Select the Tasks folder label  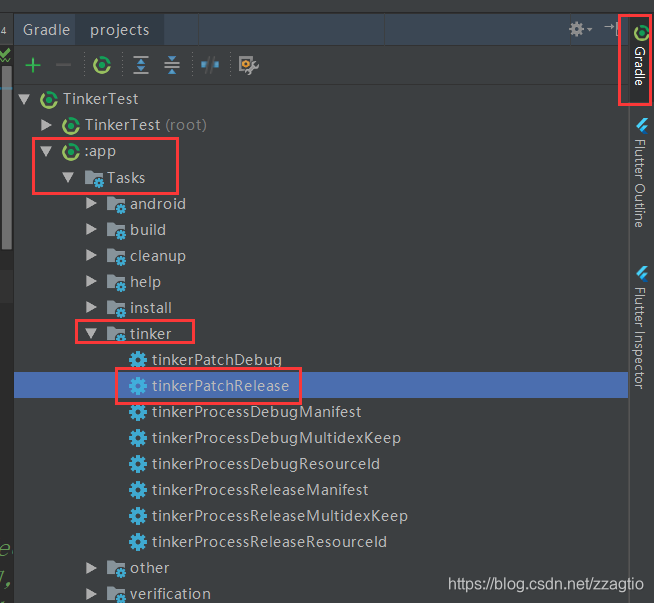126,178
